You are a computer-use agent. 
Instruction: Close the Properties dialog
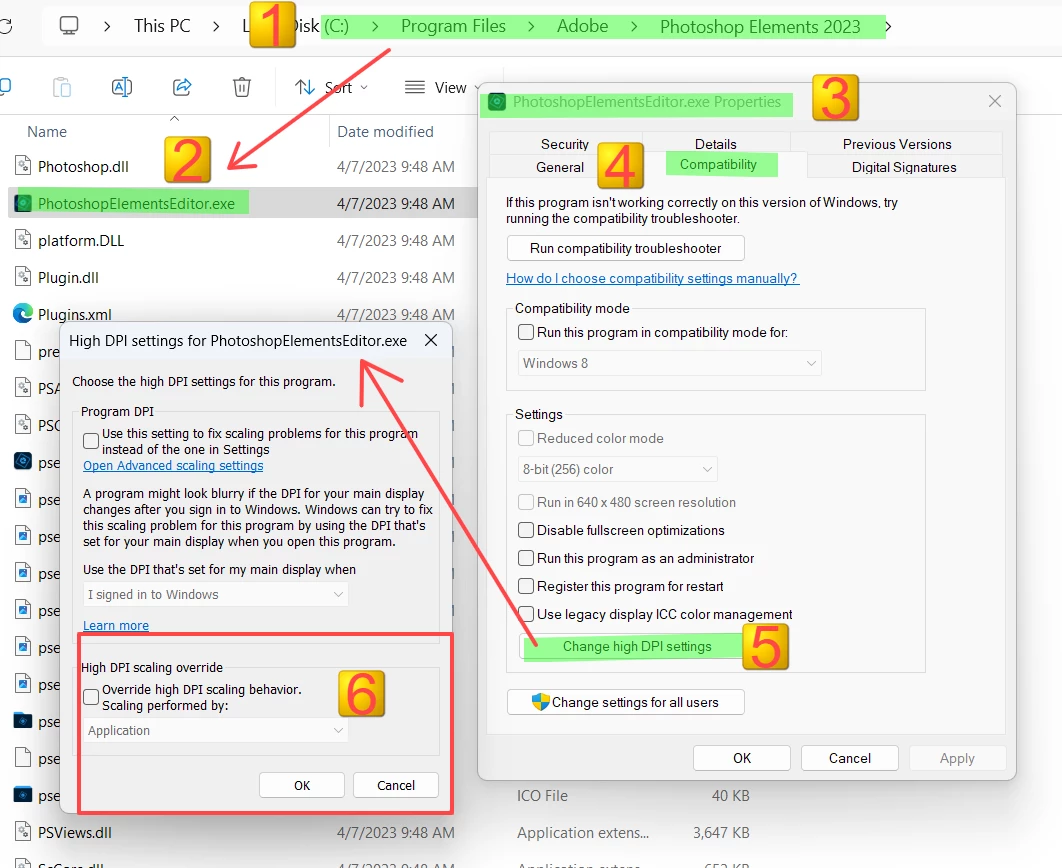(x=994, y=101)
